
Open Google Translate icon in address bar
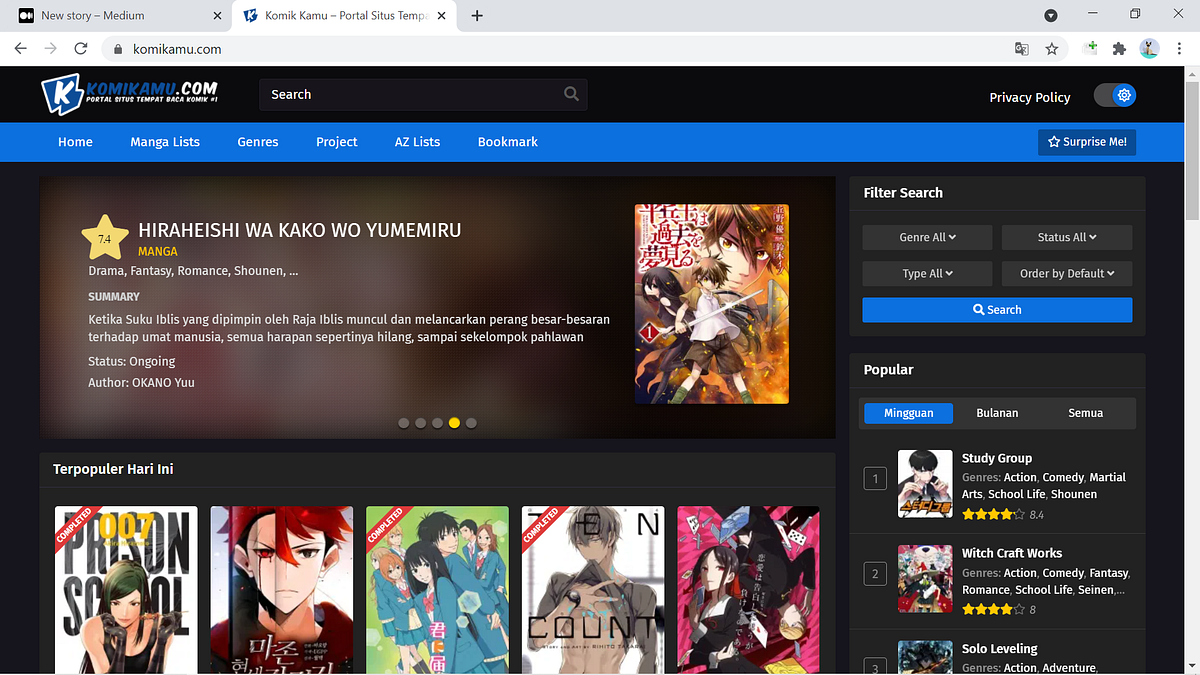pos(1021,48)
